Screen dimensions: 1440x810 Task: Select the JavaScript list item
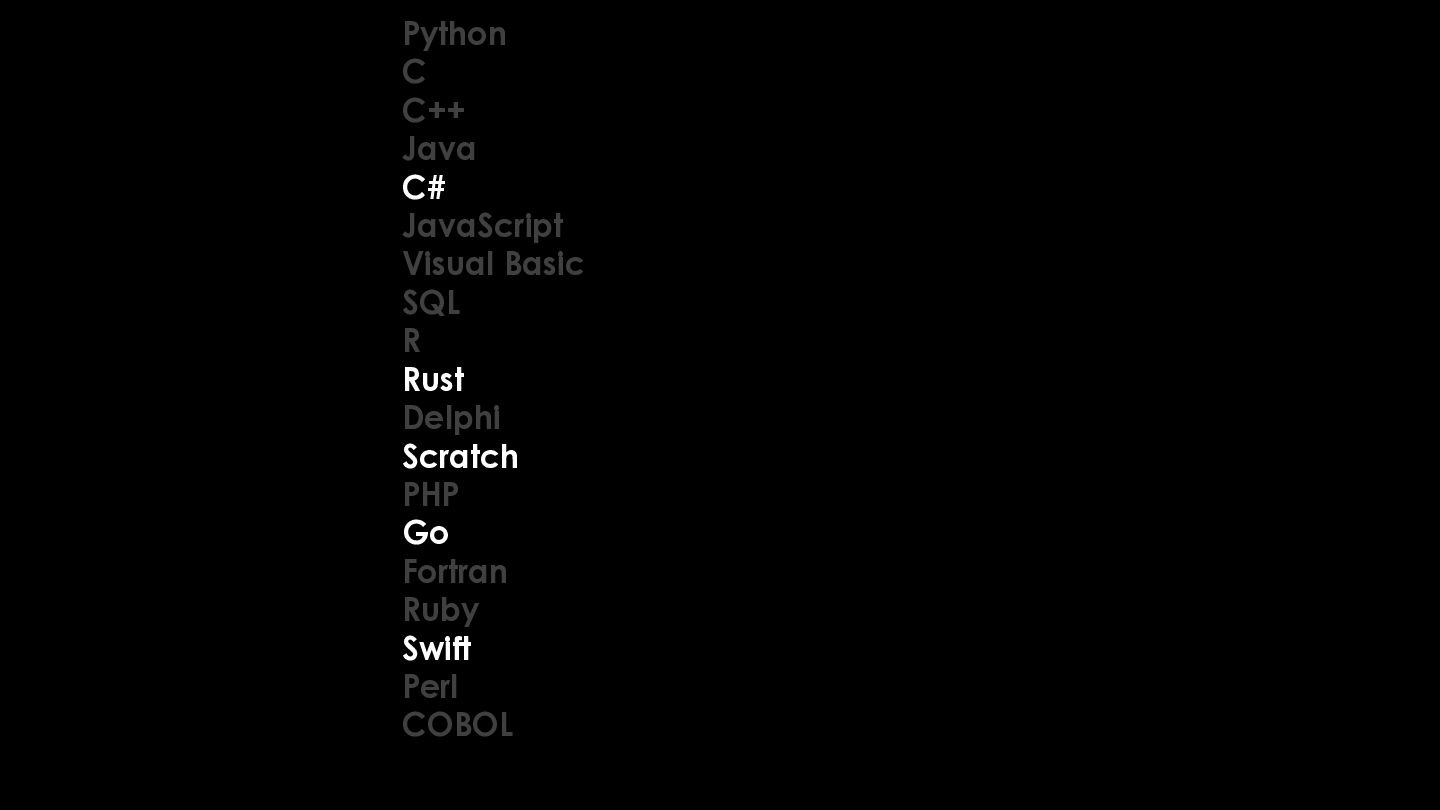482,227
